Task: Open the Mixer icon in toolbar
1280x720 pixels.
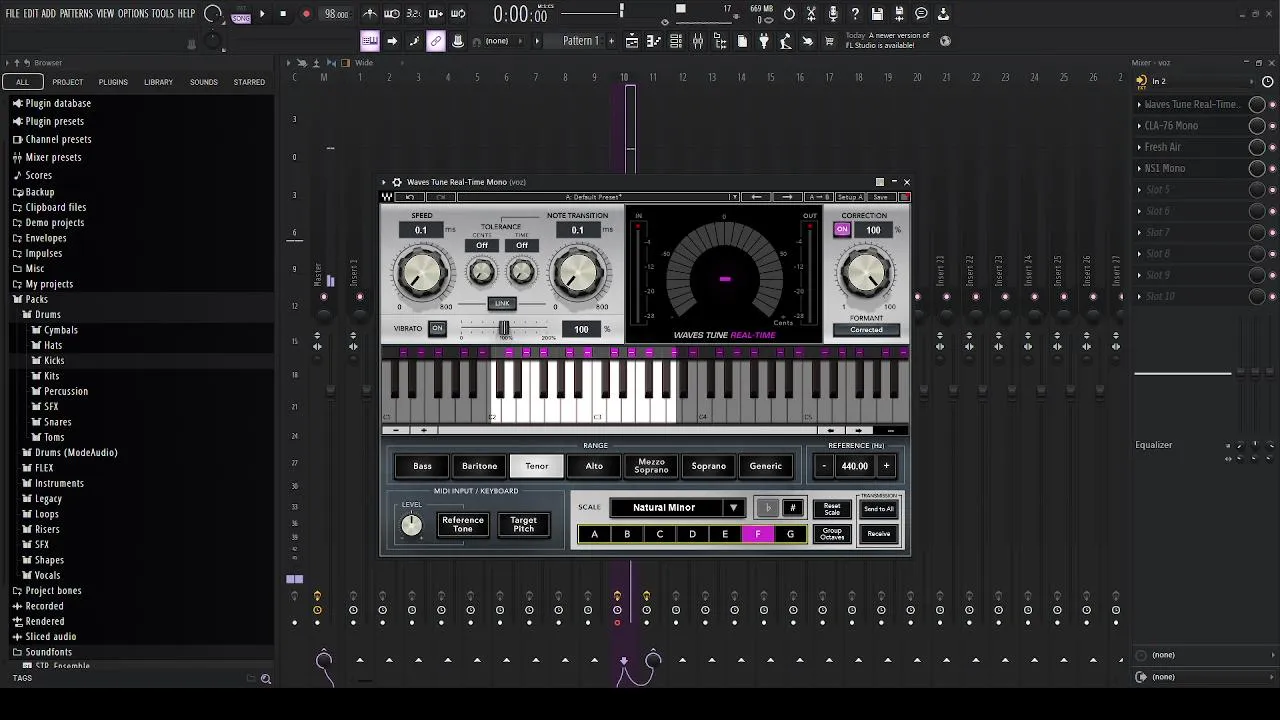Action: pos(698,41)
